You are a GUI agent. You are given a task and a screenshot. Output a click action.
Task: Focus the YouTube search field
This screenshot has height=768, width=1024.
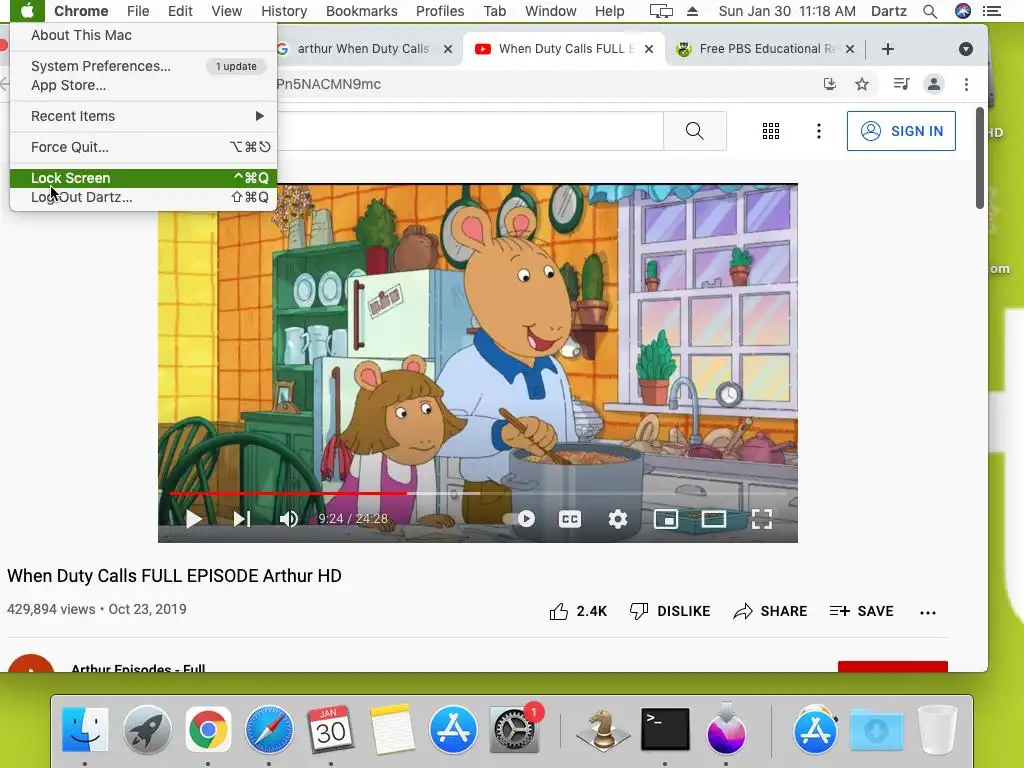click(x=470, y=131)
